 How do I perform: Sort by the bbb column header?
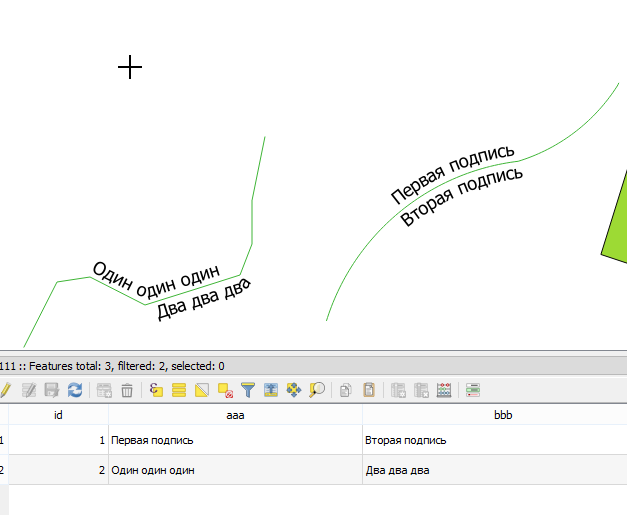pos(495,415)
